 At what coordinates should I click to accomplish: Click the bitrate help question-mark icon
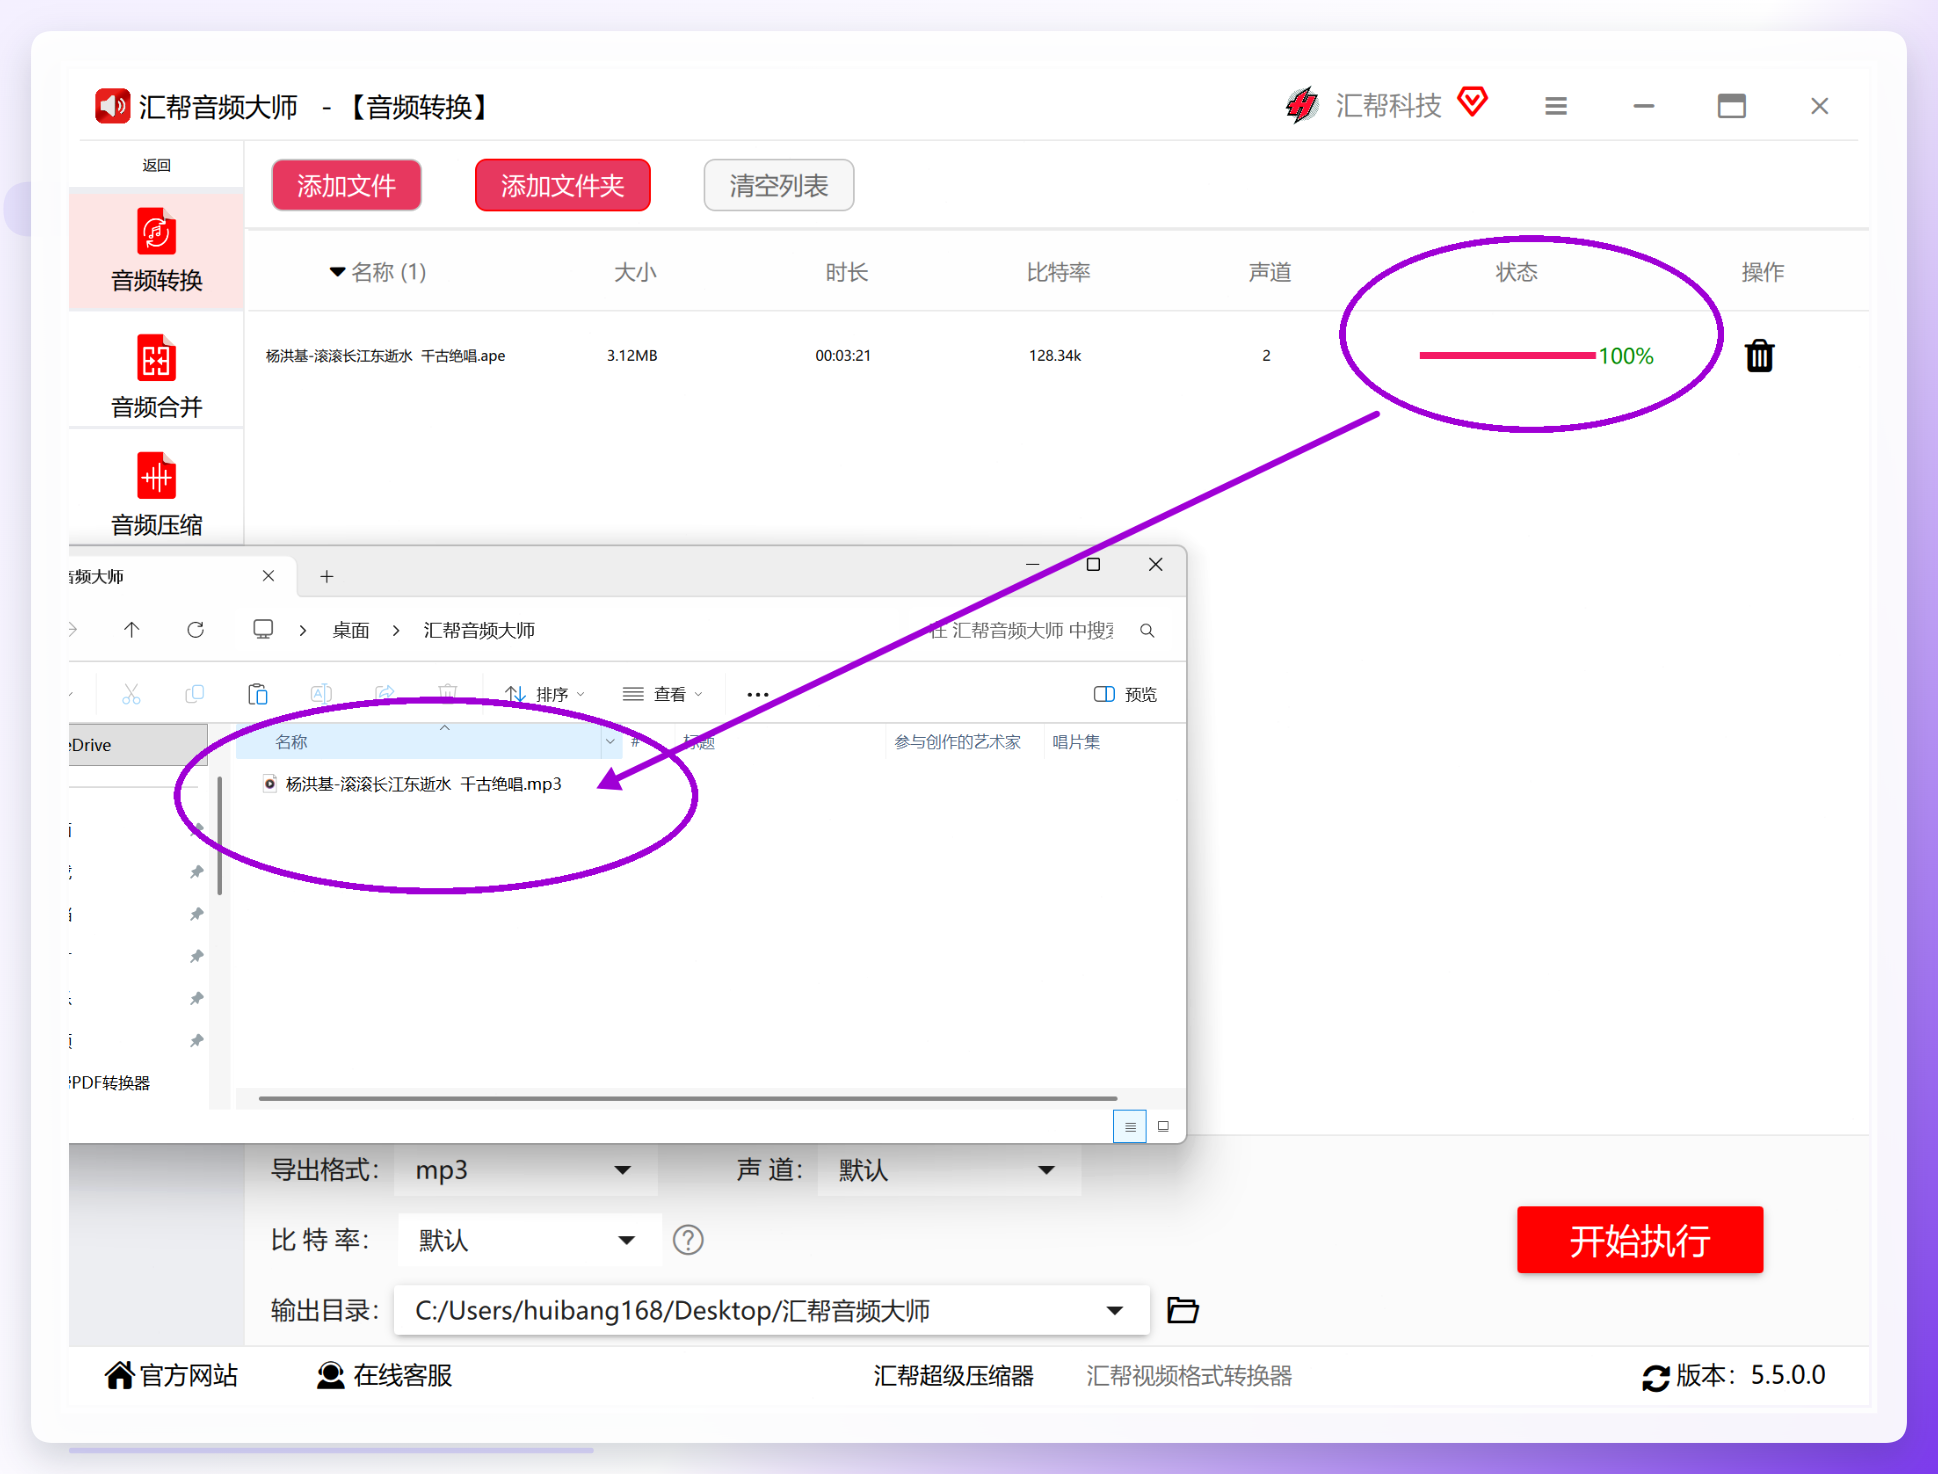click(688, 1240)
